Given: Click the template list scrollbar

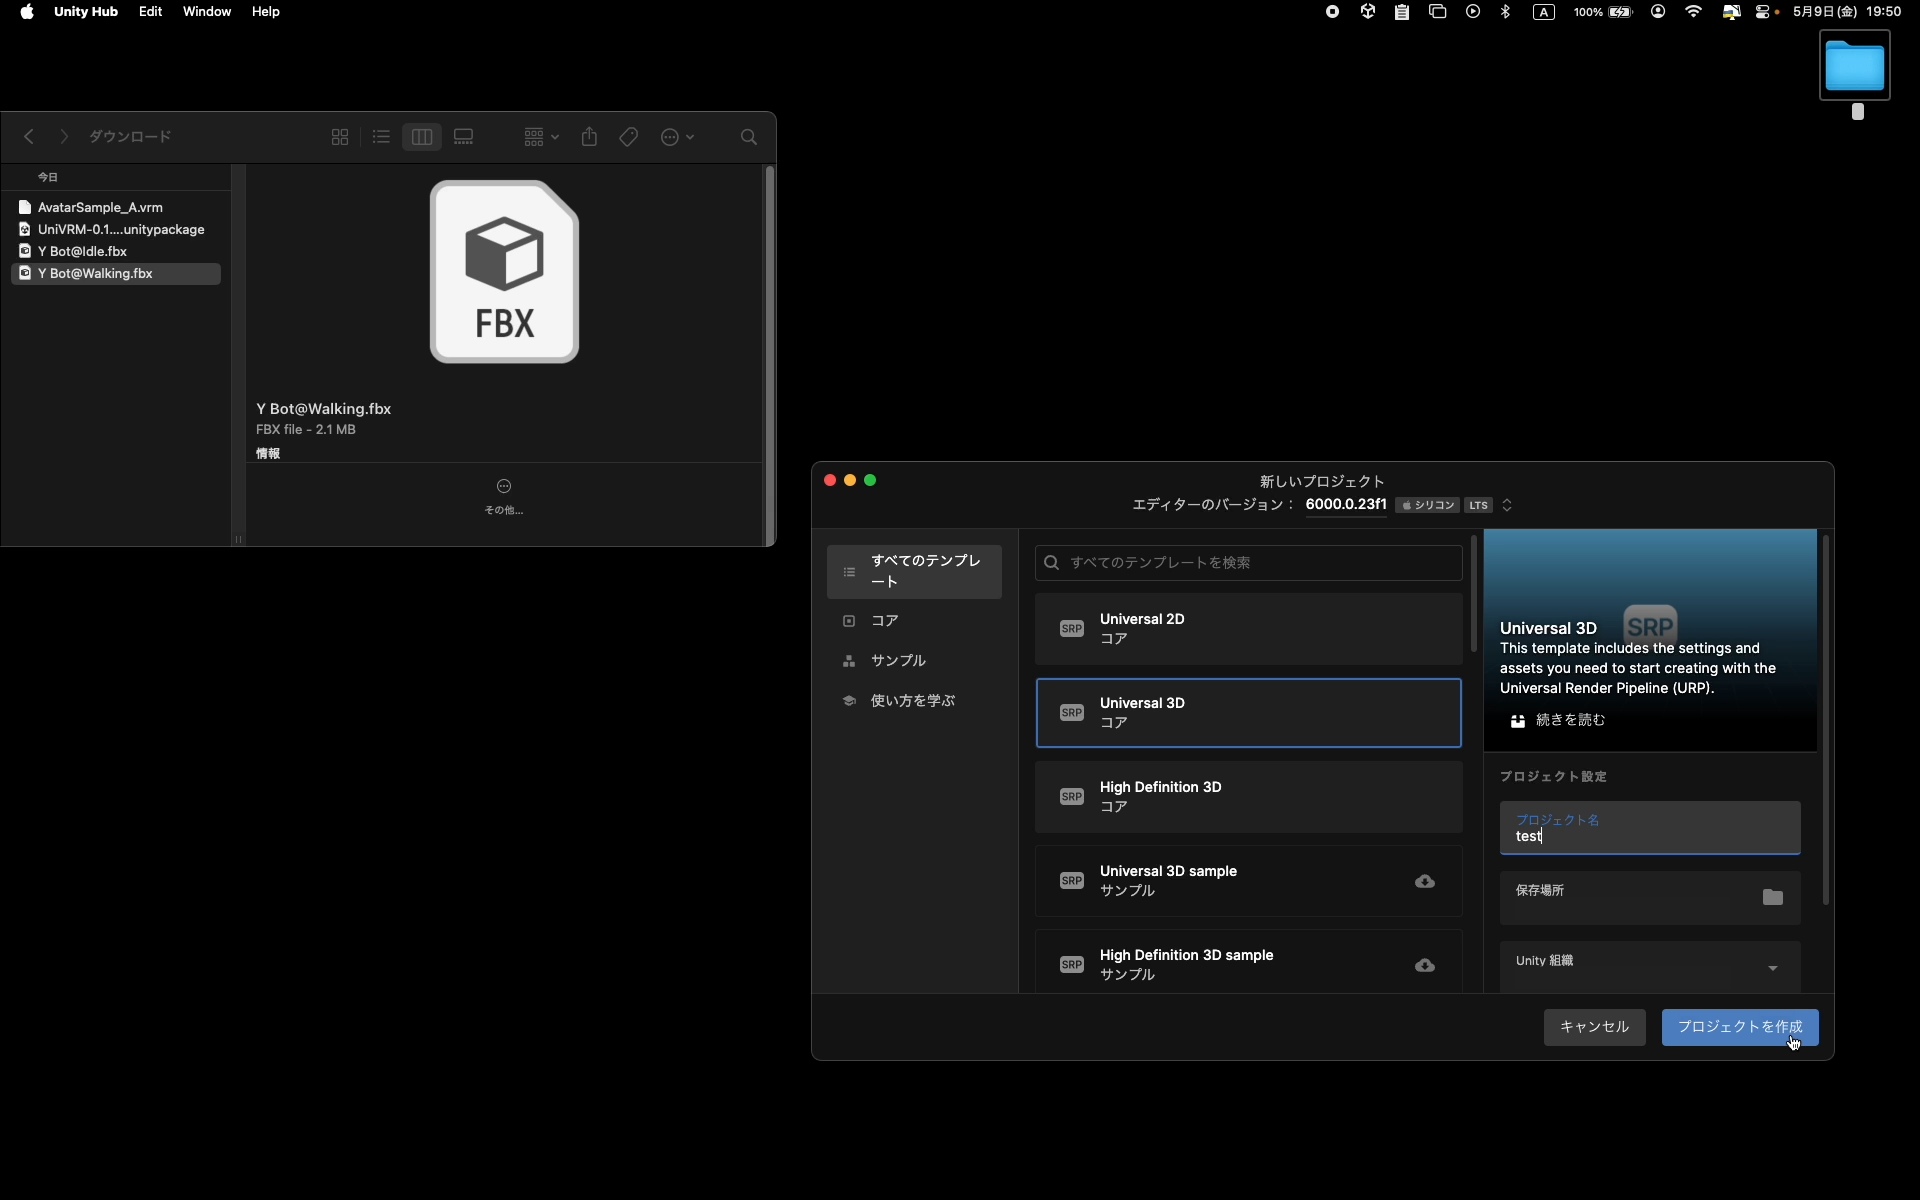Looking at the screenshot, I should click(1473, 594).
